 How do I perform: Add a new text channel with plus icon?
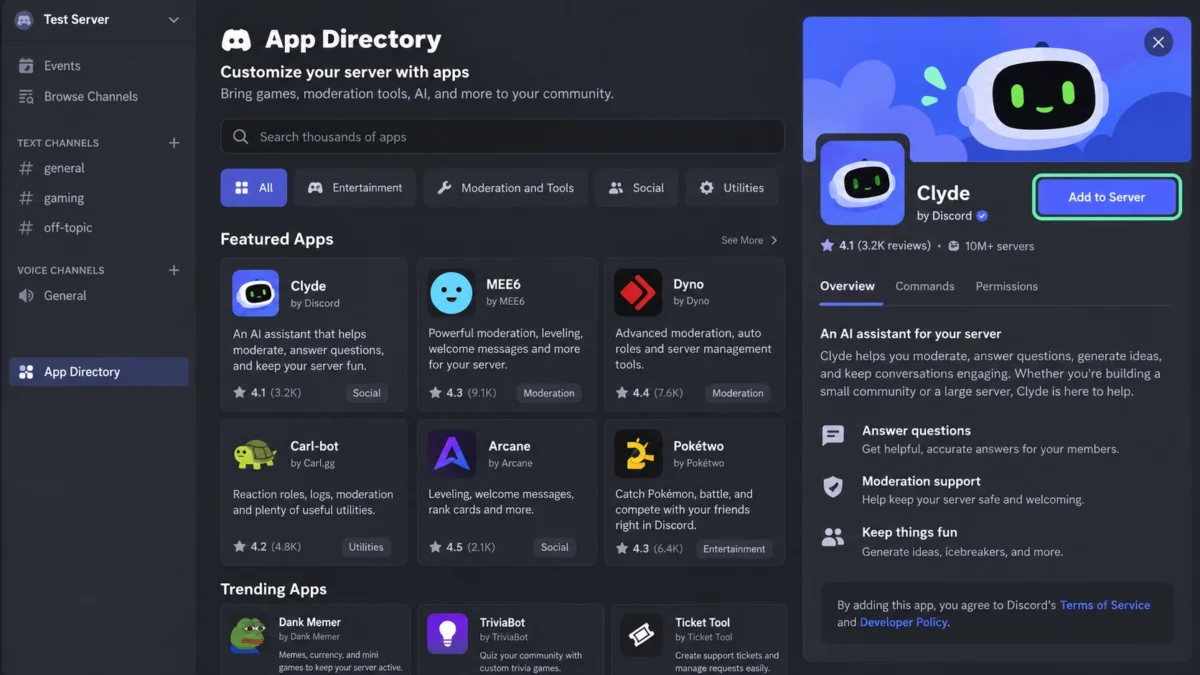(174, 143)
